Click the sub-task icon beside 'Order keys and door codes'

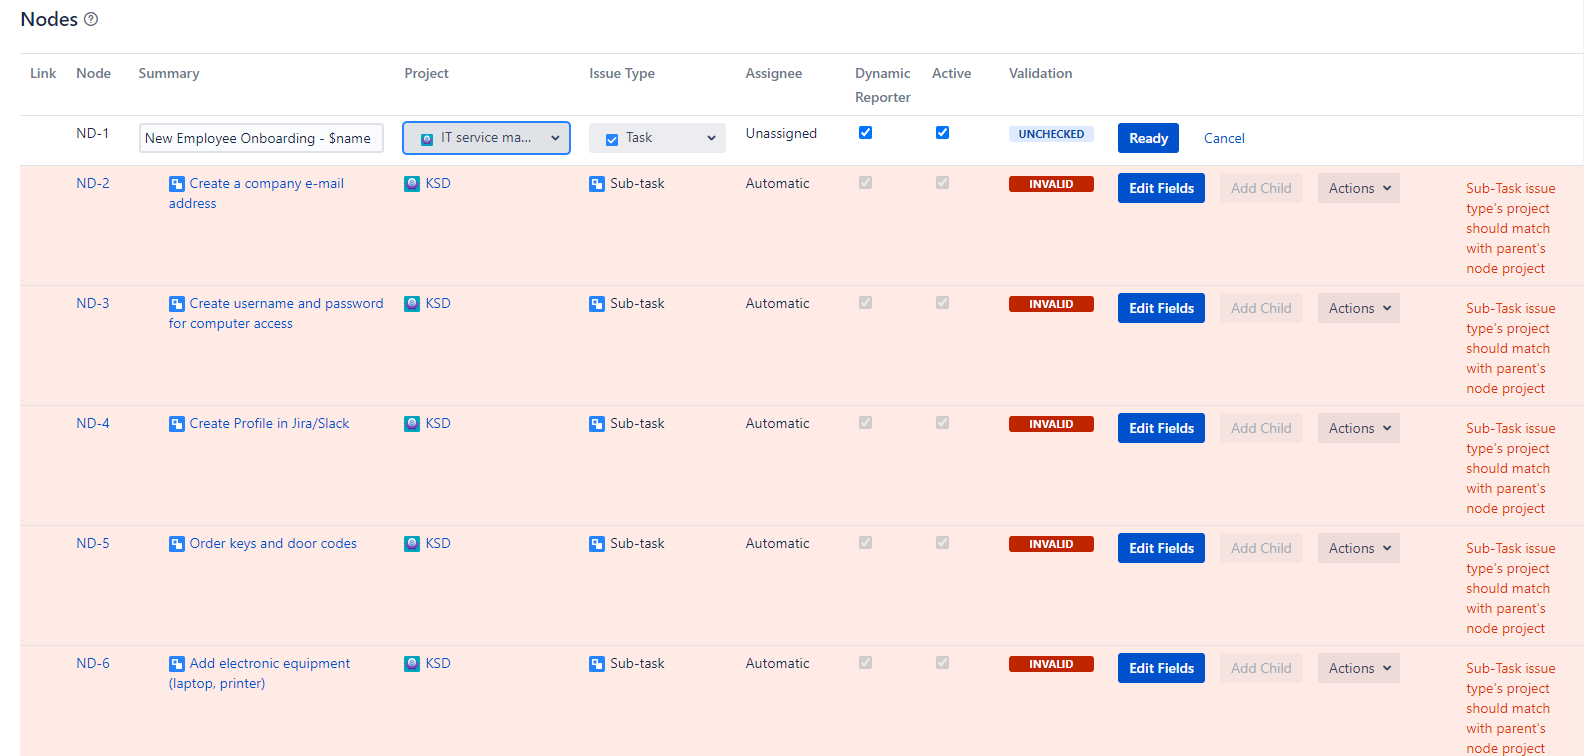(177, 544)
